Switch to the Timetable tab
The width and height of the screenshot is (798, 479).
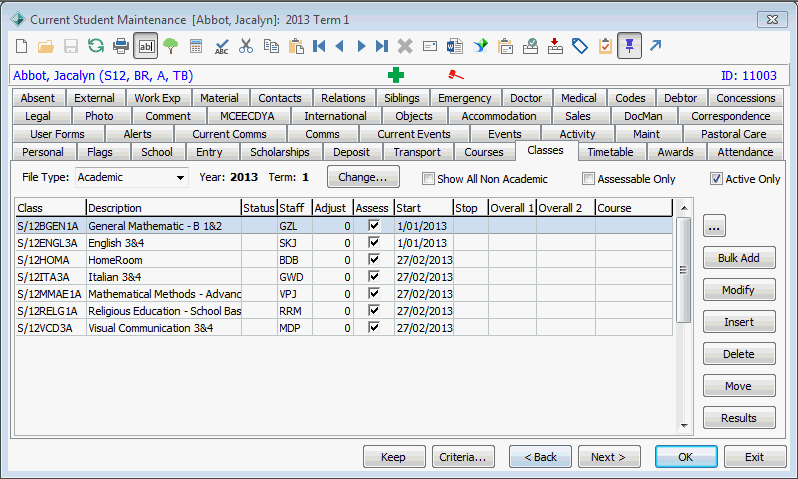610,152
